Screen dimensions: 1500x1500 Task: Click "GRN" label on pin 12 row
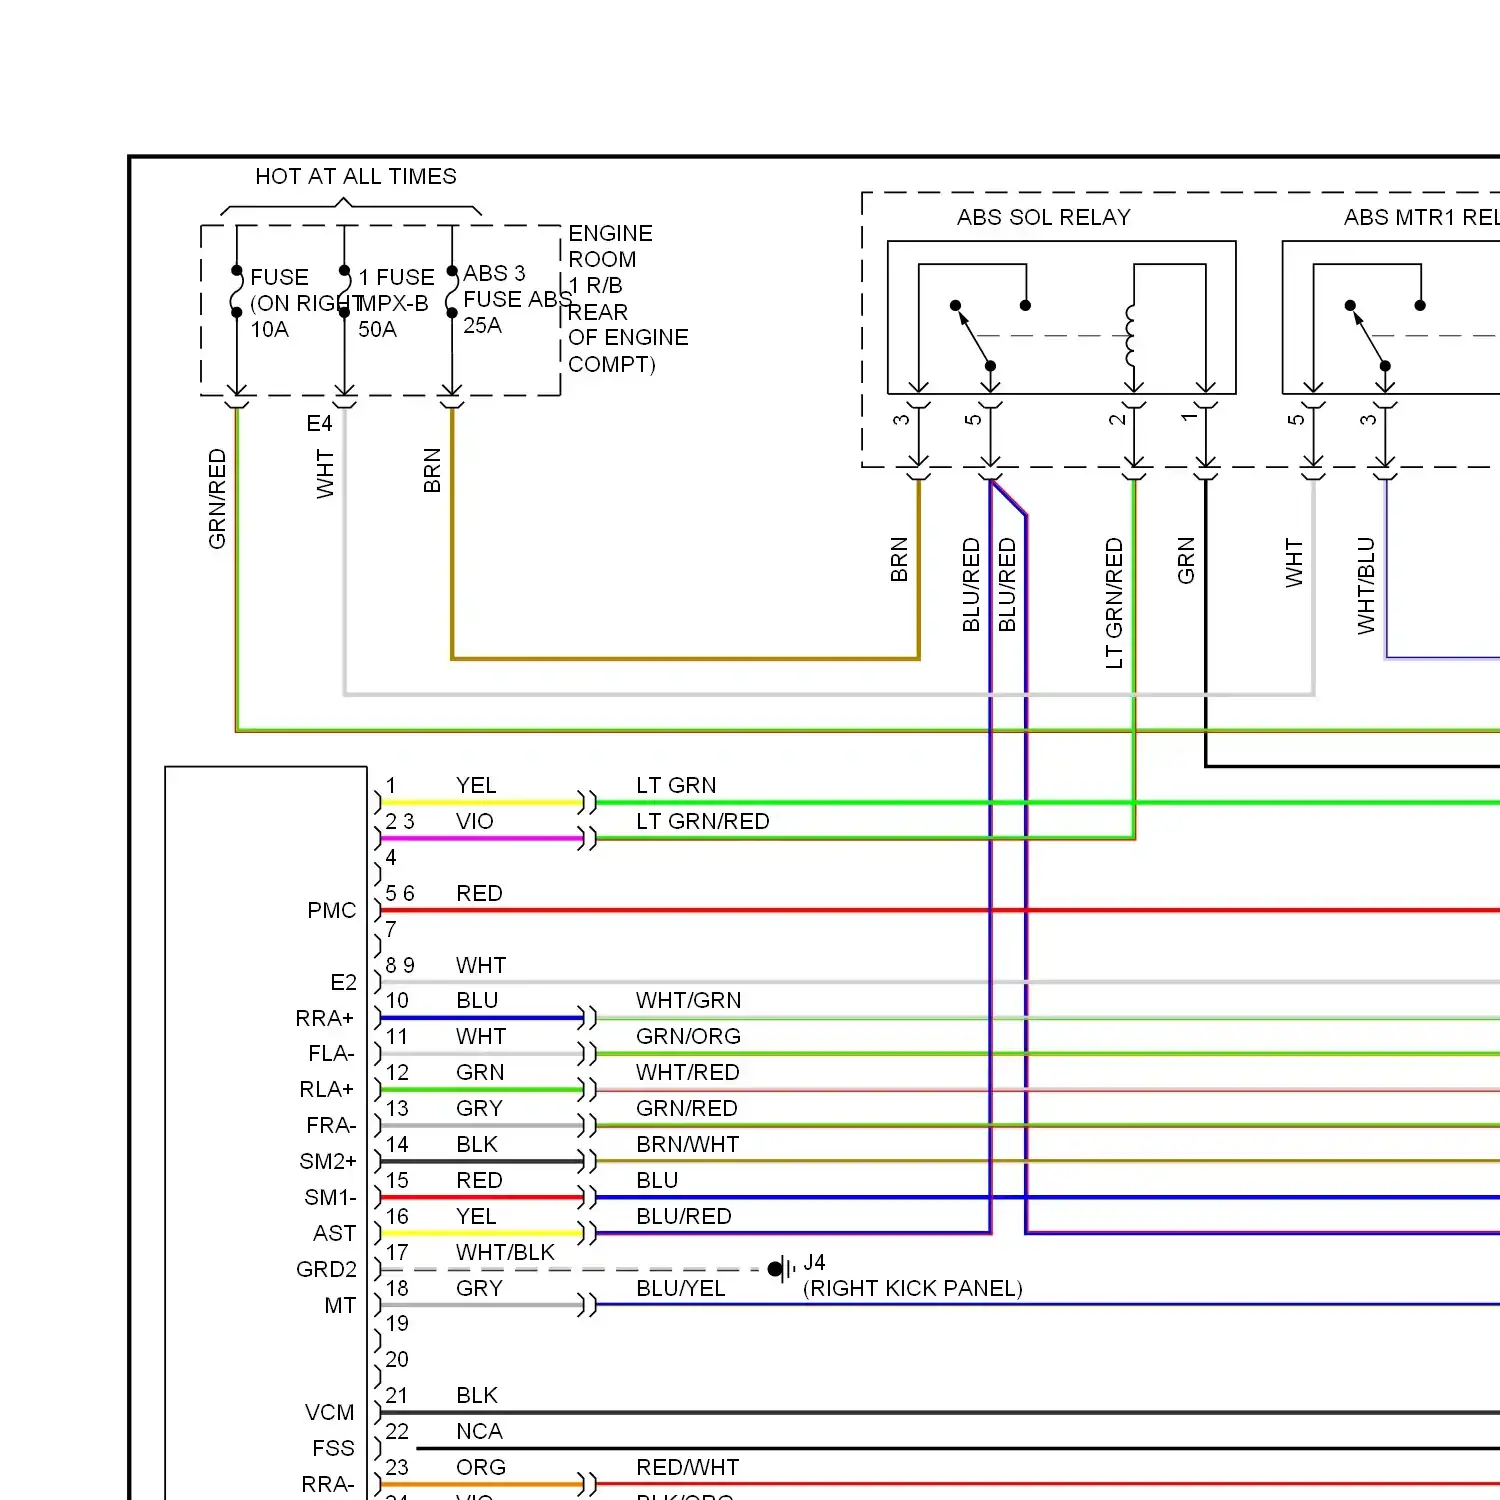click(x=480, y=1073)
